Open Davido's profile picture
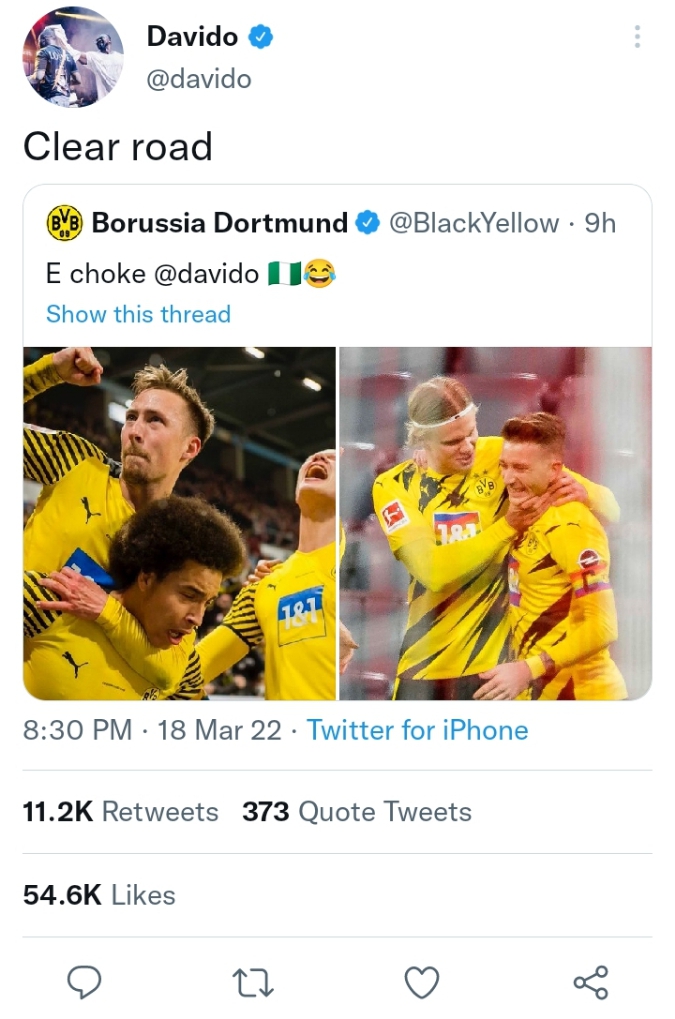 pyautogui.click(x=73, y=57)
